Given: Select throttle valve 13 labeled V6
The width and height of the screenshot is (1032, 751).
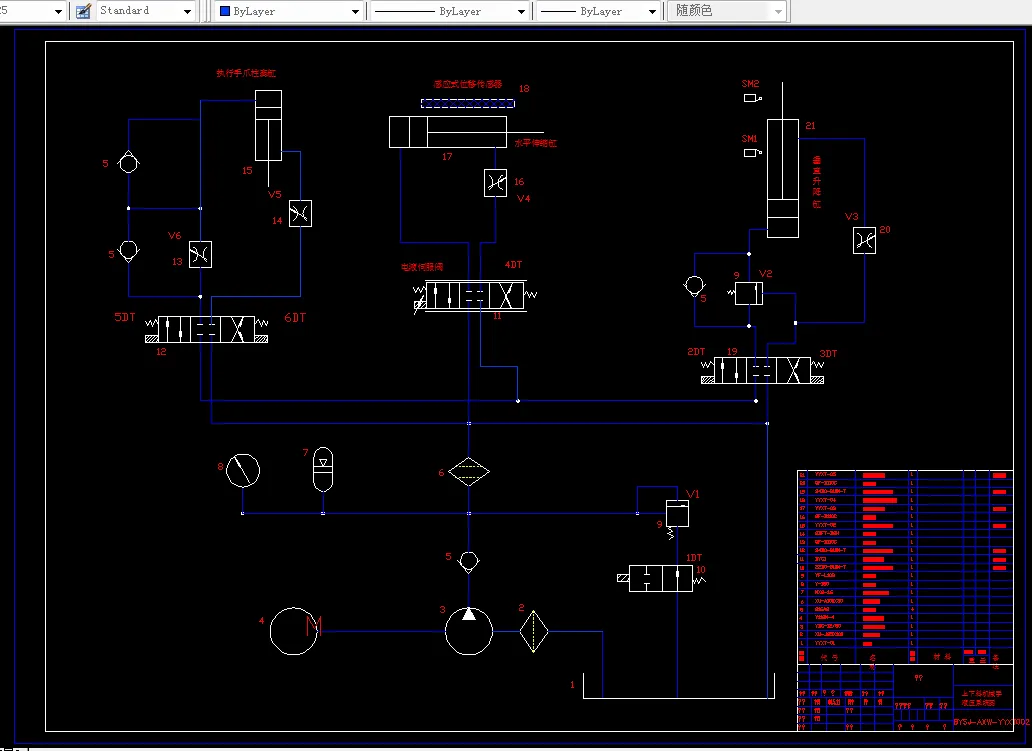Looking at the screenshot, I should (200, 254).
